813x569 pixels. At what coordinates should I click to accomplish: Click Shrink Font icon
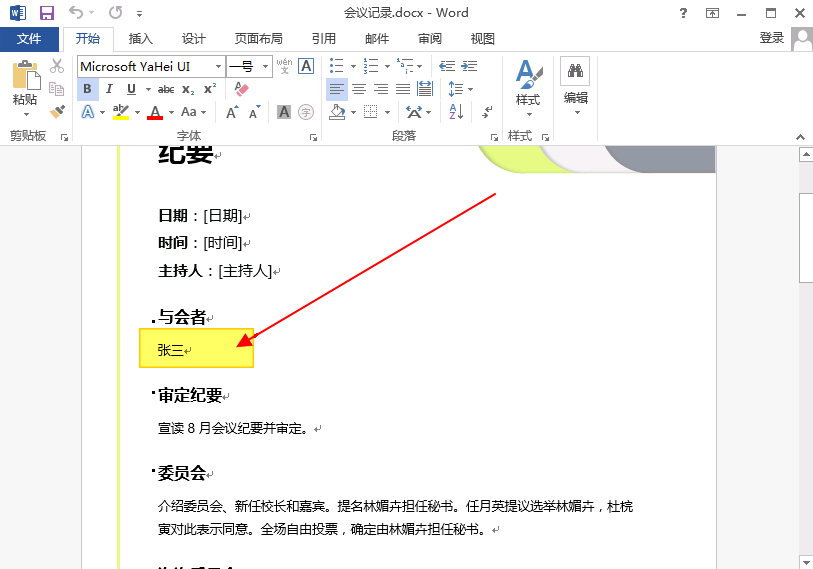pyautogui.click(x=254, y=112)
